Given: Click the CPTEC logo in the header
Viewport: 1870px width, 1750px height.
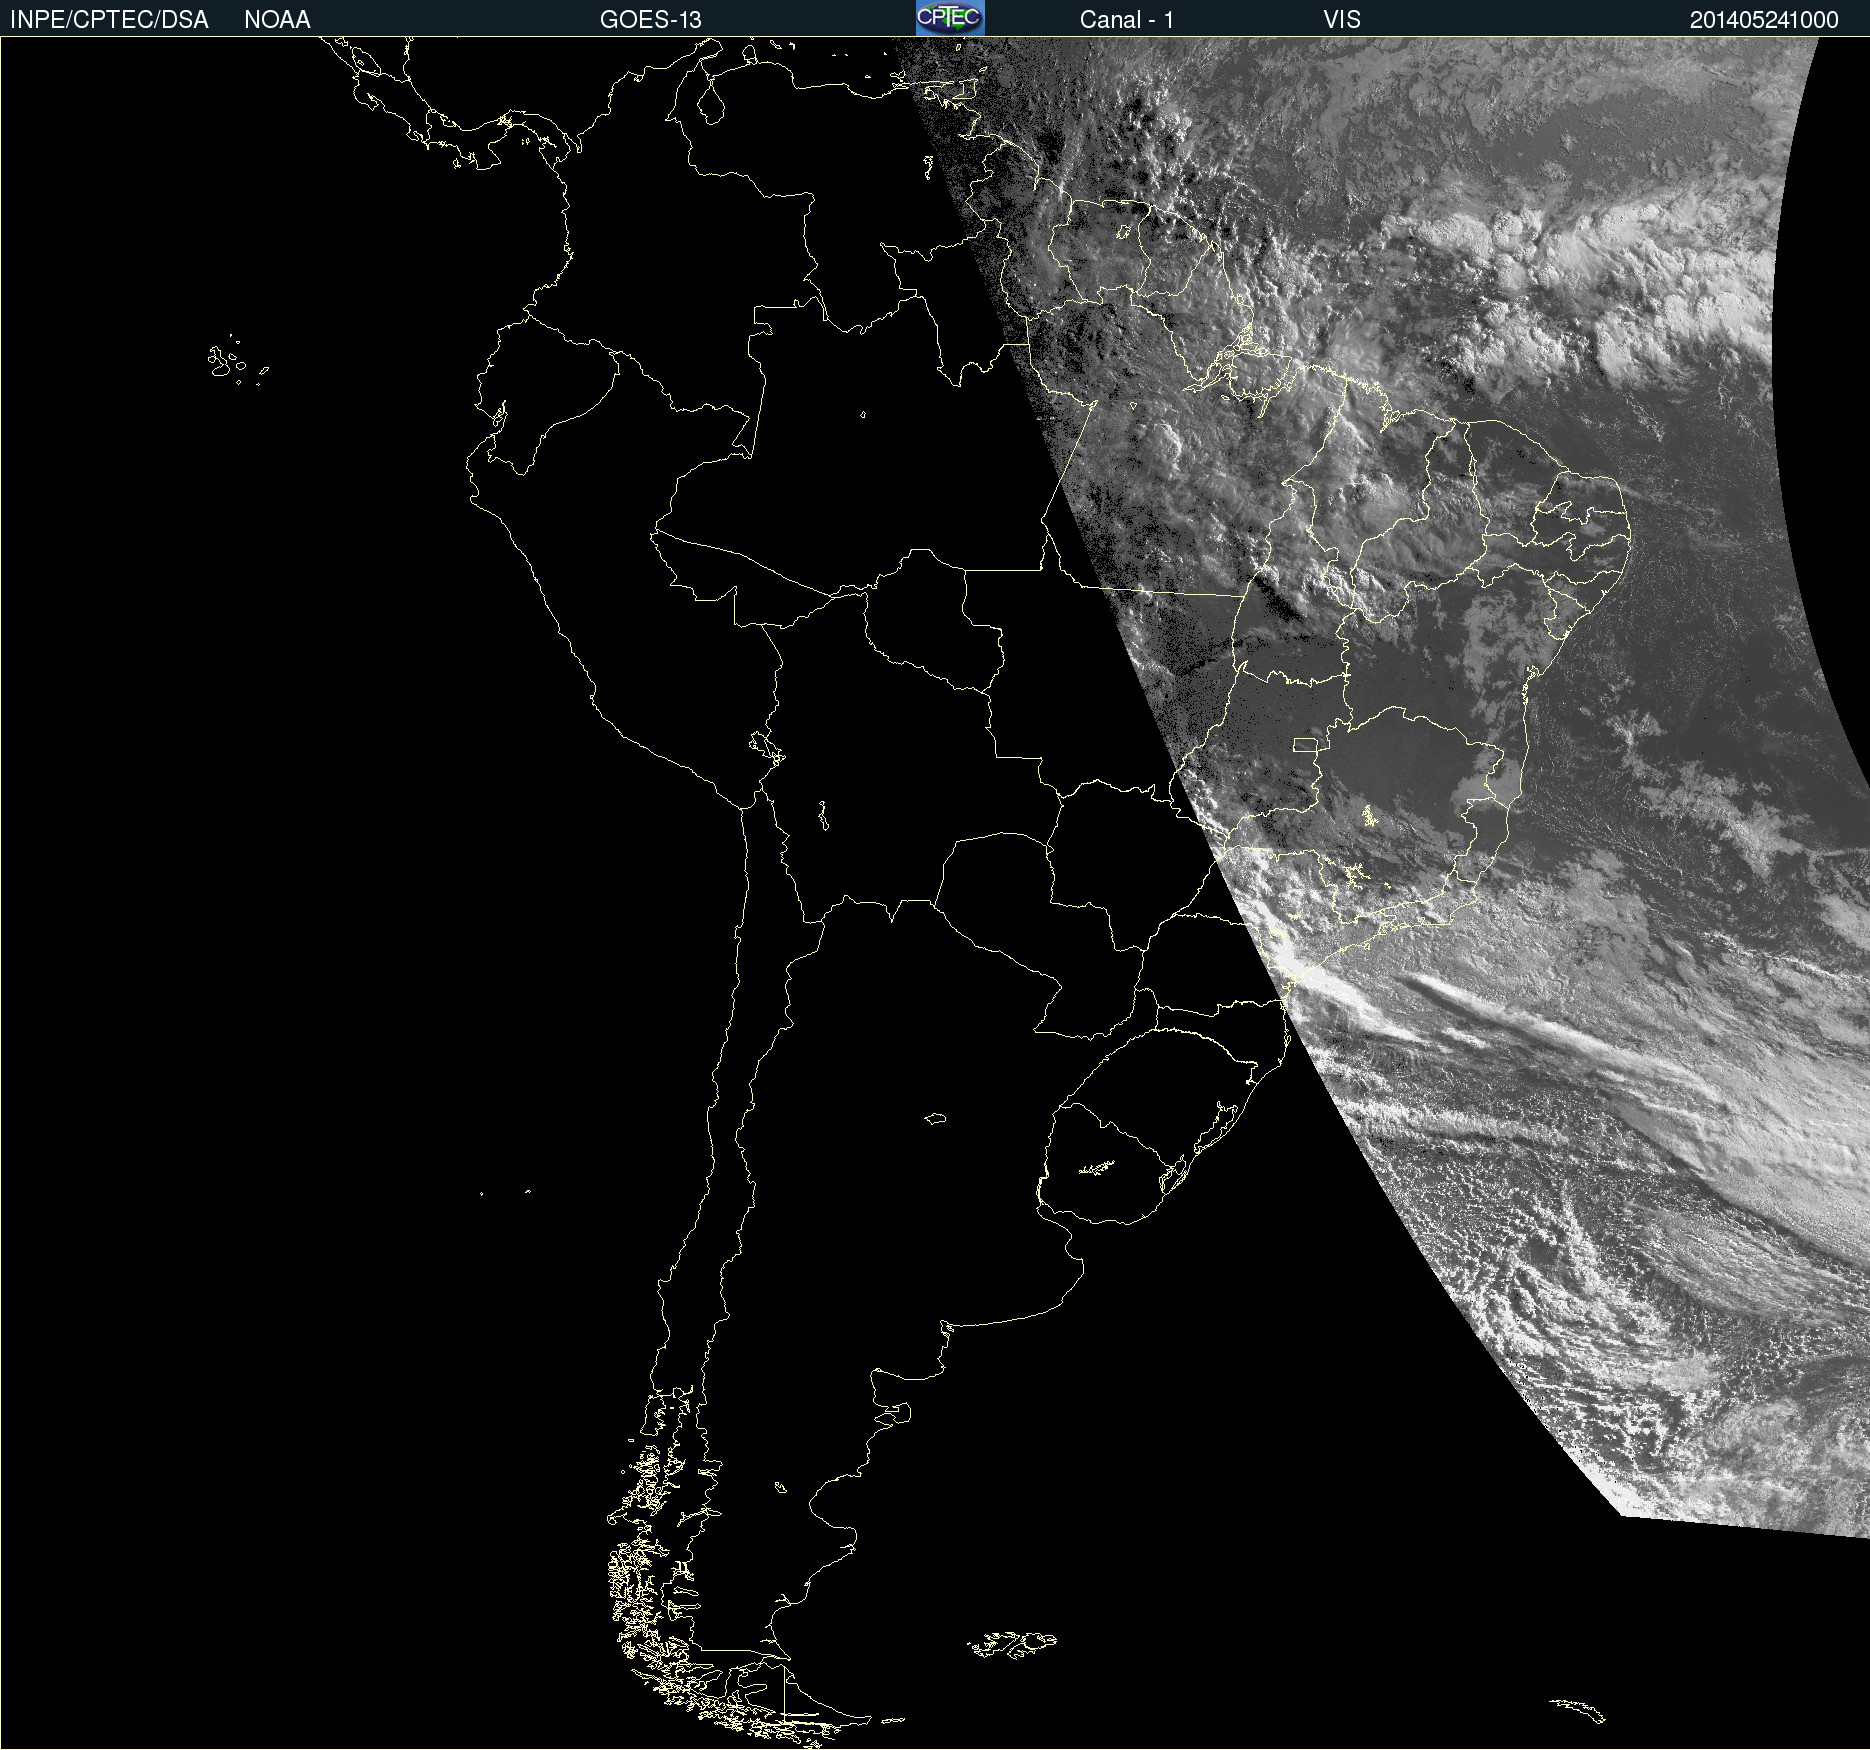Looking at the screenshot, I should tap(950, 18).
